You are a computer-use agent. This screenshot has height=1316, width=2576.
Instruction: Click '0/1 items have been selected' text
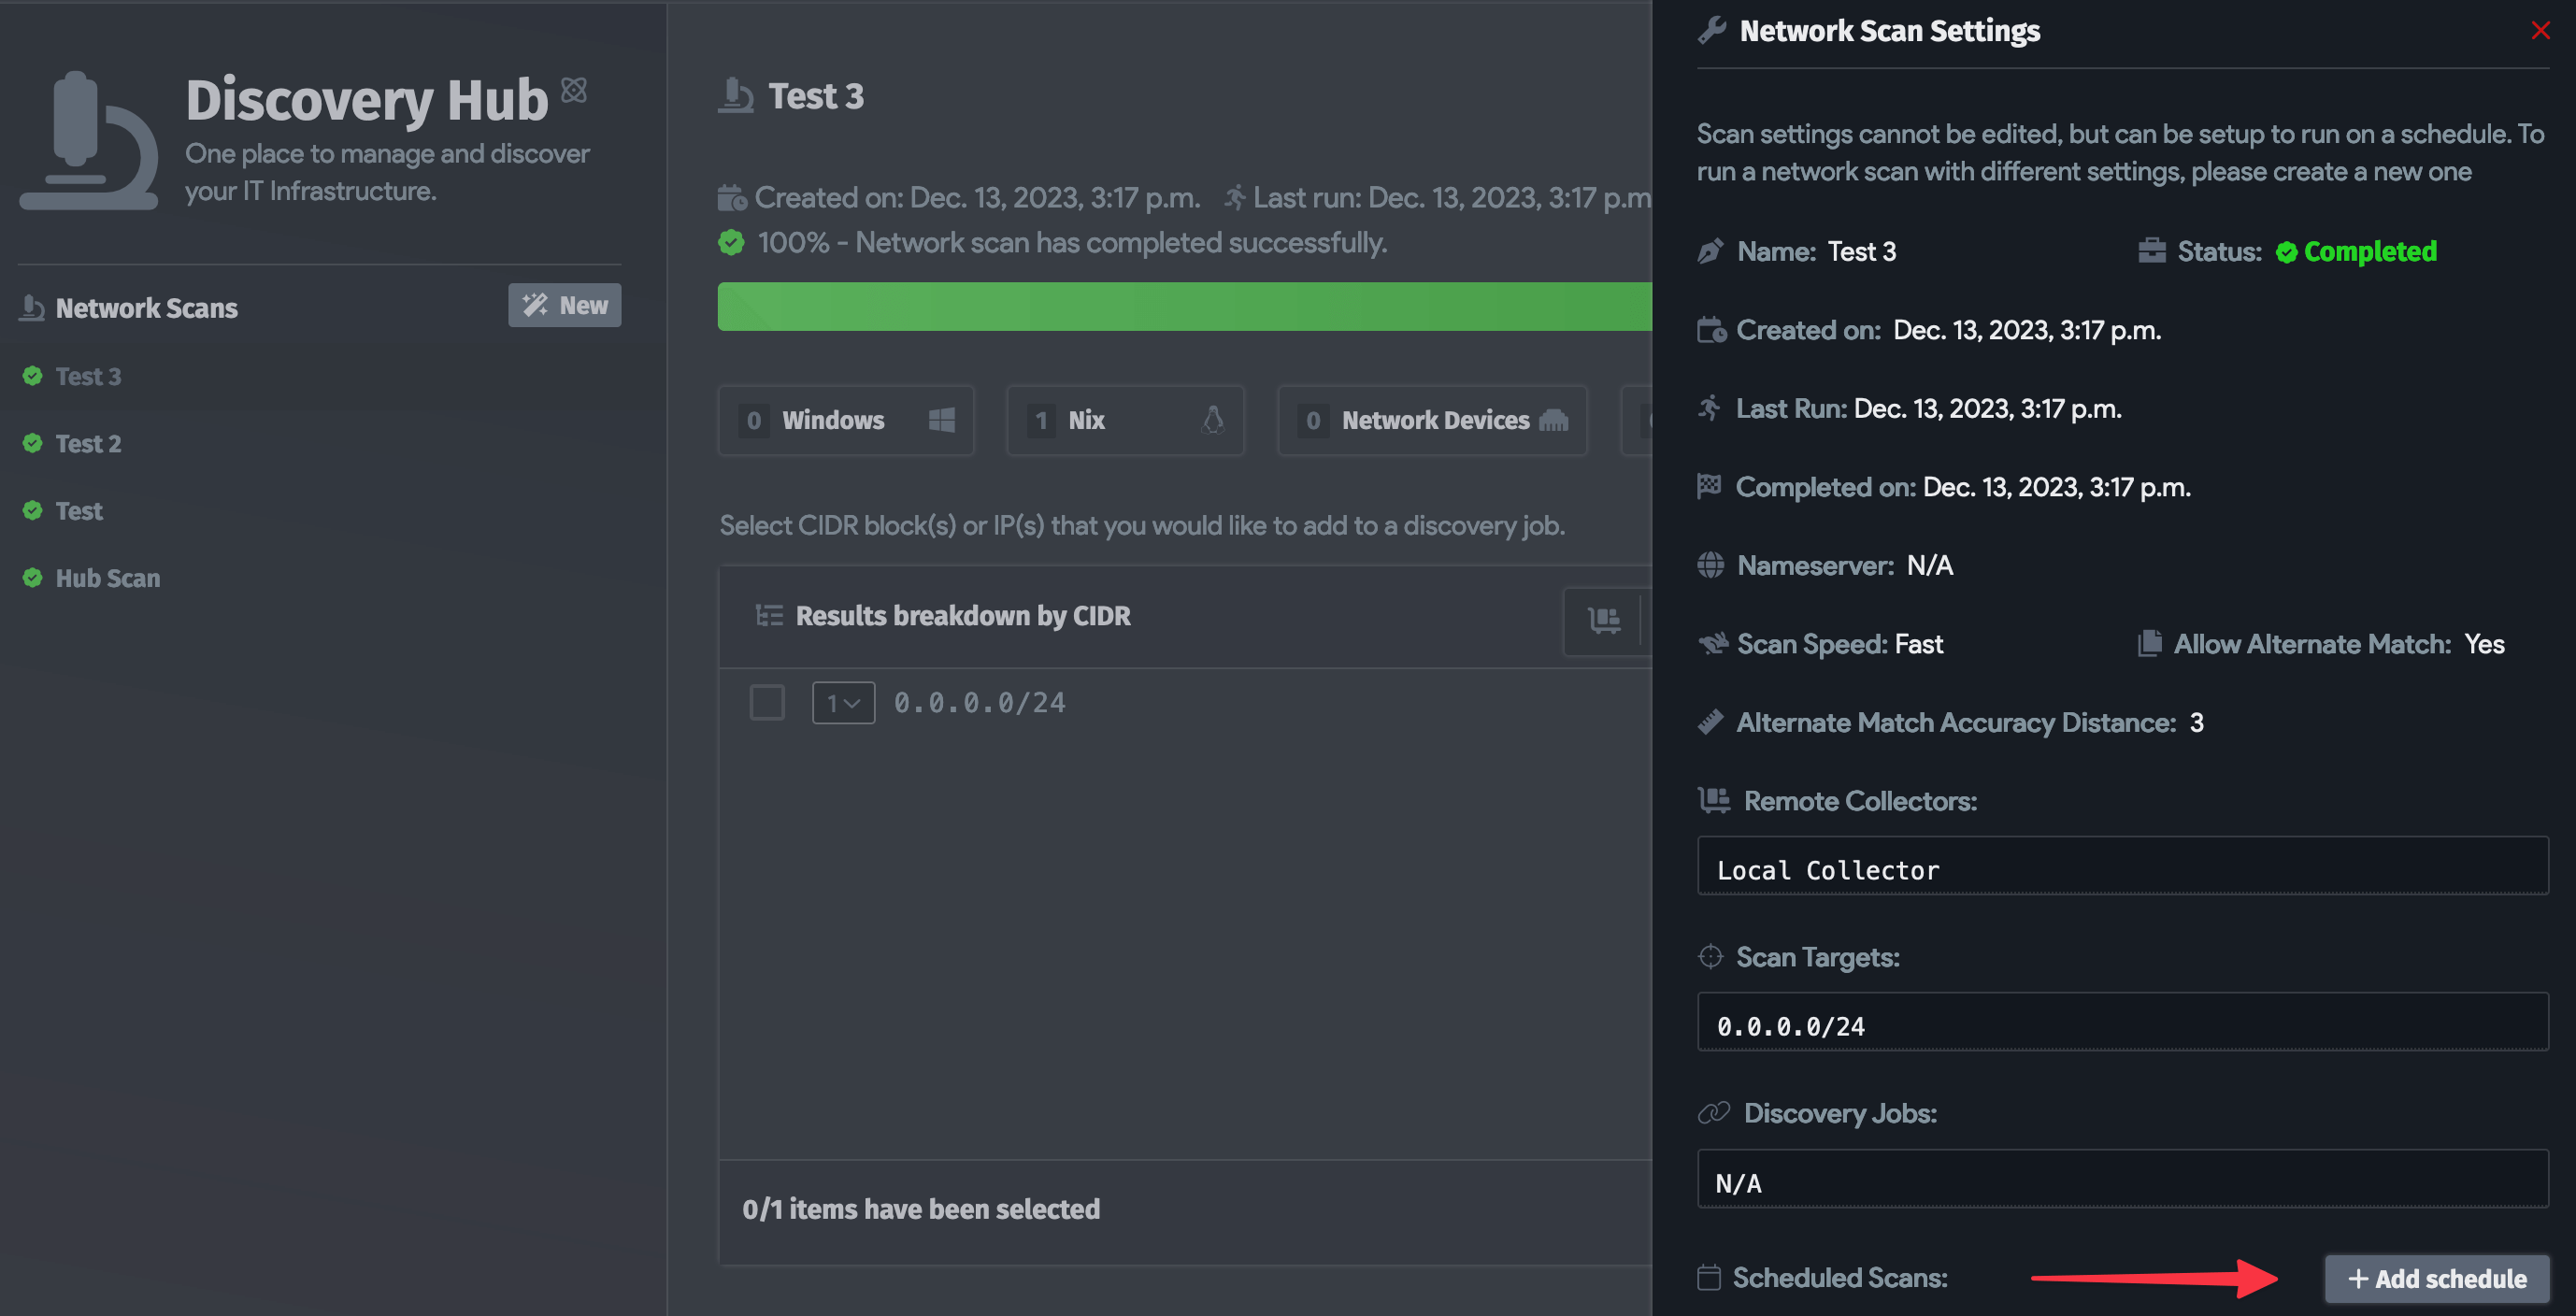(x=921, y=1209)
